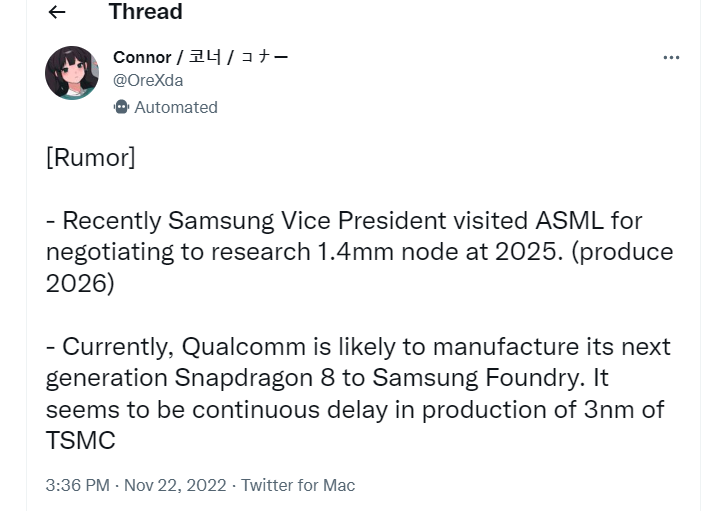
Task: Open the author's profile avatar
Action: point(72,73)
